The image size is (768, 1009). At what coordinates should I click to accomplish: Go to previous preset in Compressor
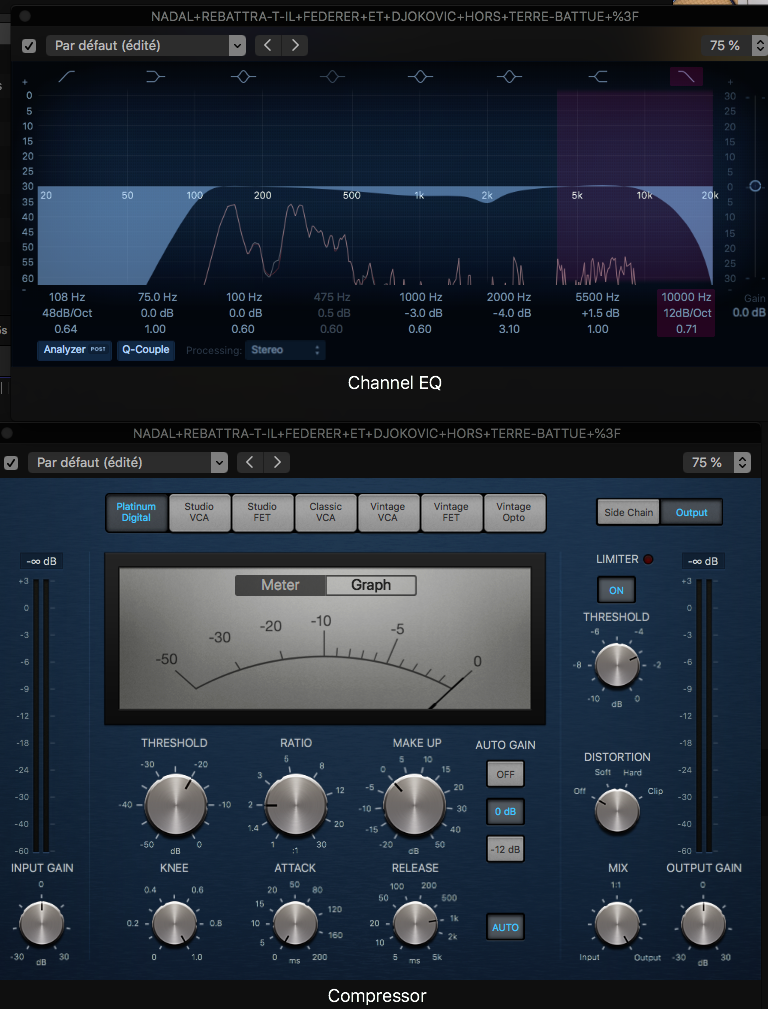pyautogui.click(x=250, y=463)
